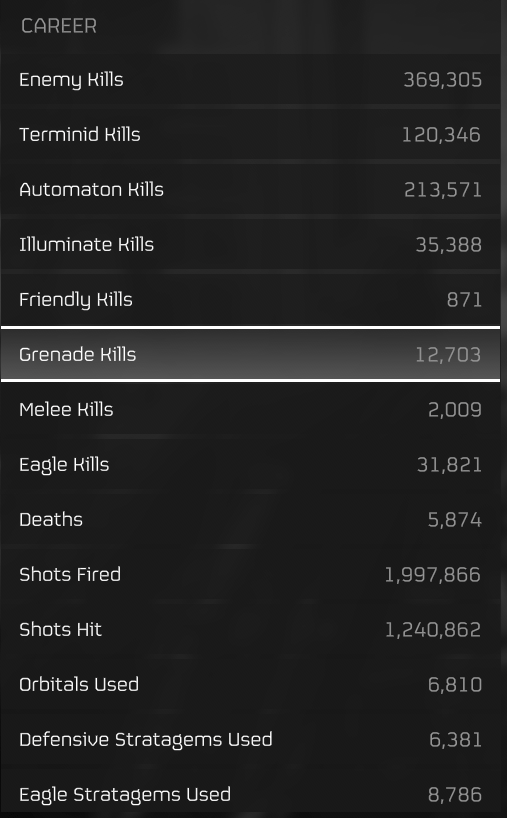507x818 pixels.
Task: Click the CAREER section header
Action: pyautogui.click(x=59, y=26)
